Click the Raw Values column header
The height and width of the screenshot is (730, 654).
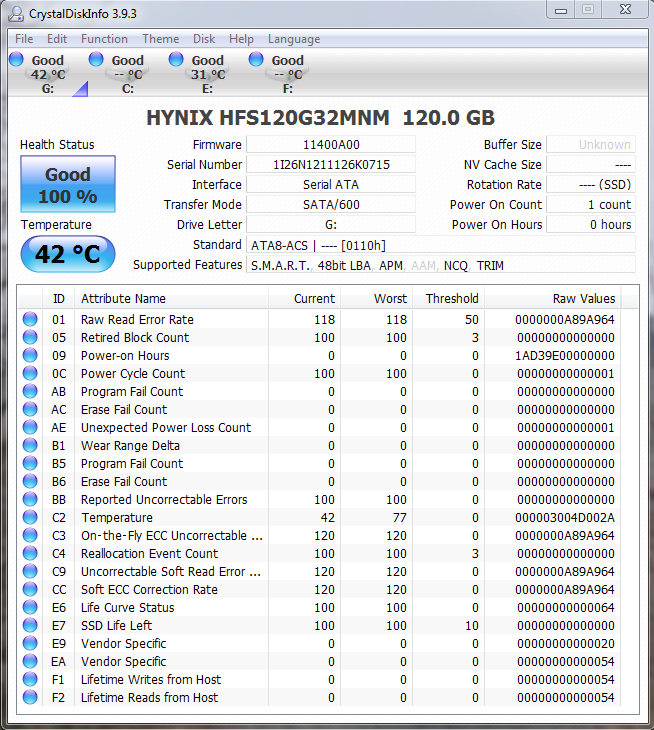pos(583,298)
